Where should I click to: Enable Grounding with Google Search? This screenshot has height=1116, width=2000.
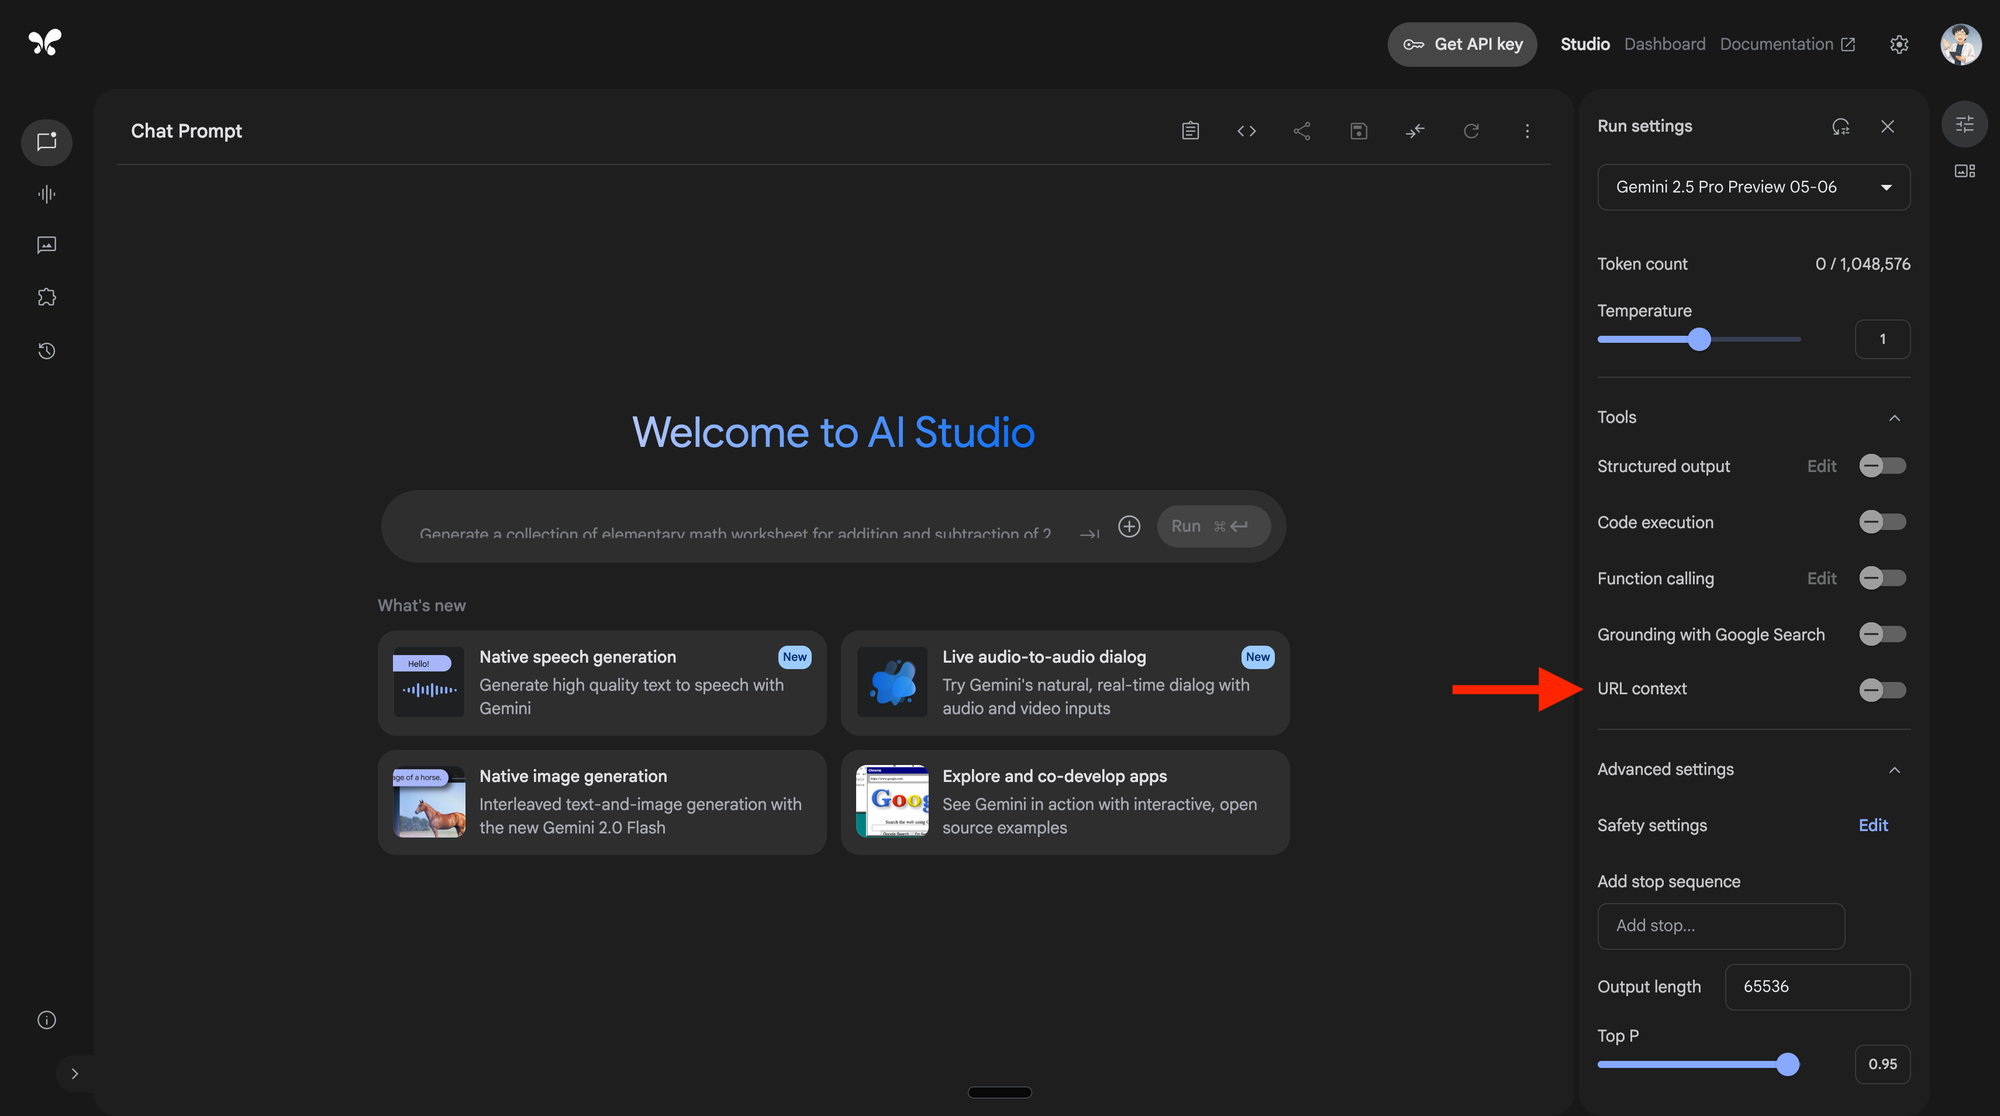[1882, 634]
